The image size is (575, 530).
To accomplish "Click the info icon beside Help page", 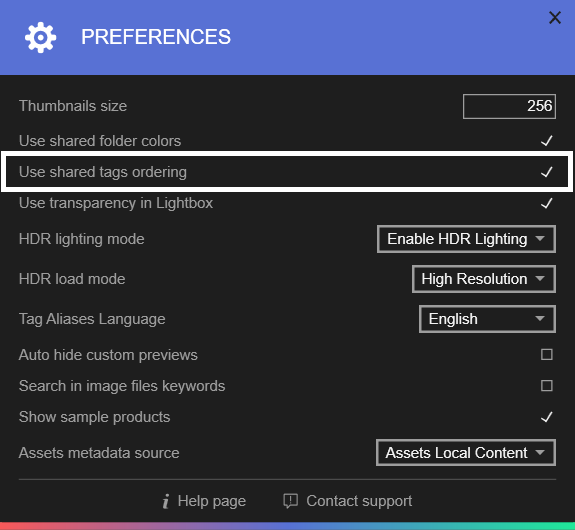I will pyautogui.click(x=166, y=501).
